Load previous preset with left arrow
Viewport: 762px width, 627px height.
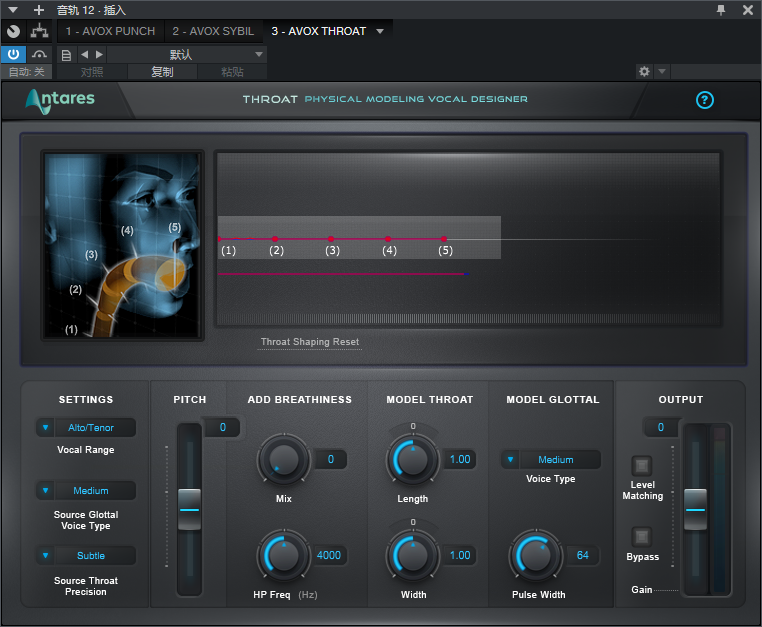tap(85, 54)
